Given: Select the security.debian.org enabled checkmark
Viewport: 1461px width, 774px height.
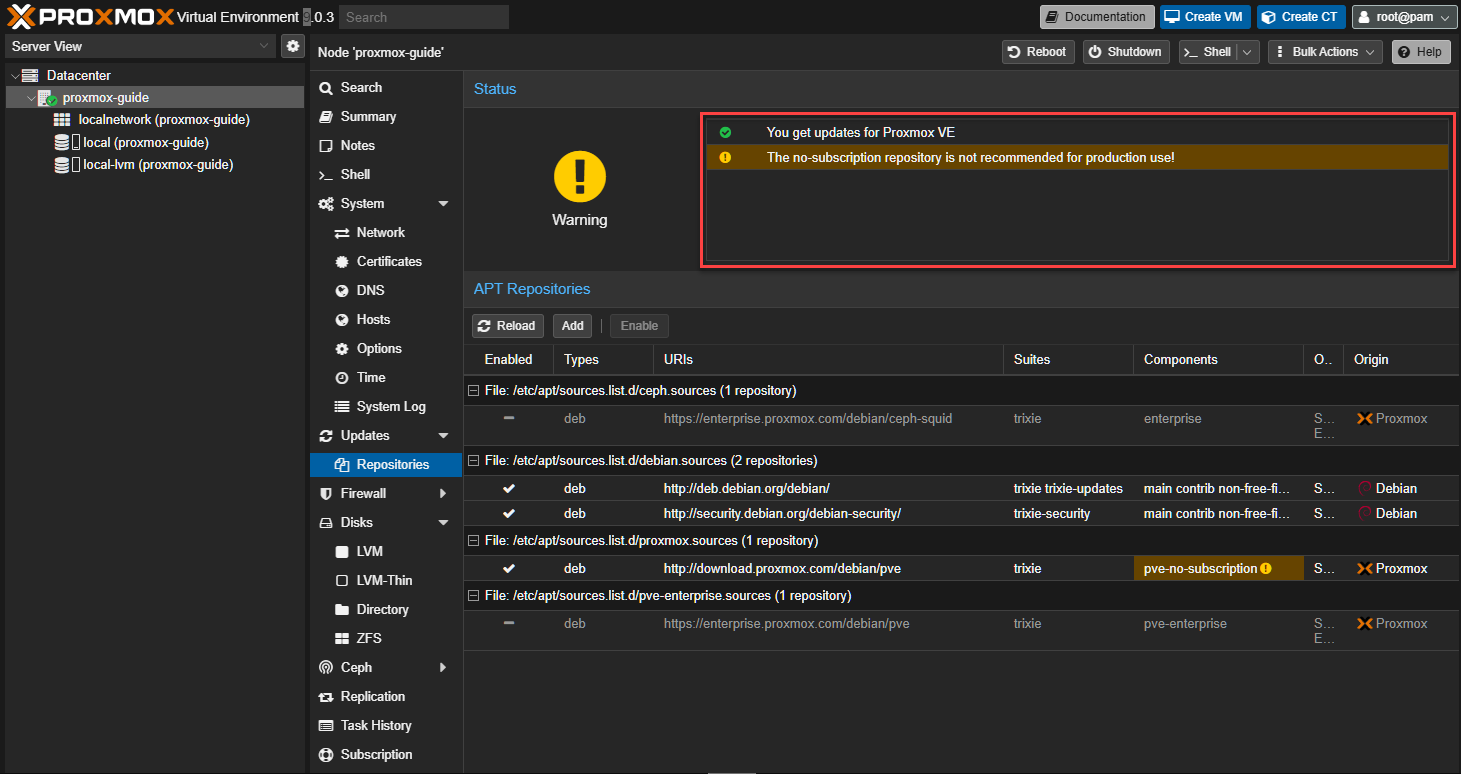Looking at the screenshot, I should [x=508, y=513].
